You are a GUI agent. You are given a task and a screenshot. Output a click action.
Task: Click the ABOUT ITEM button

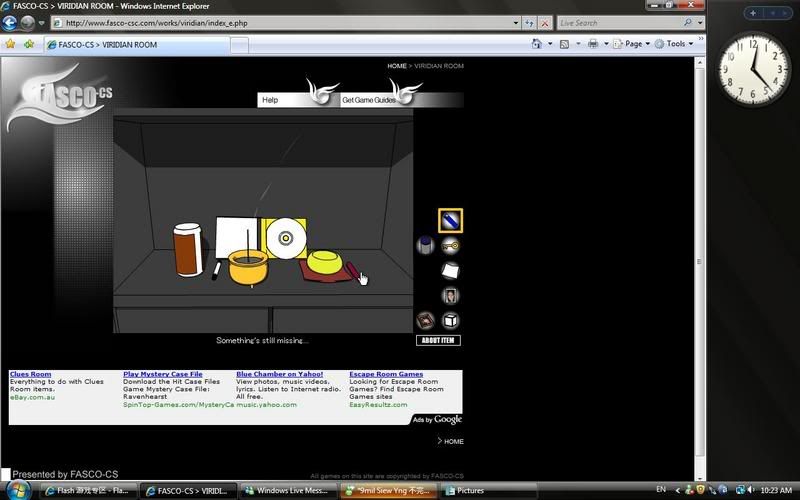(438, 341)
